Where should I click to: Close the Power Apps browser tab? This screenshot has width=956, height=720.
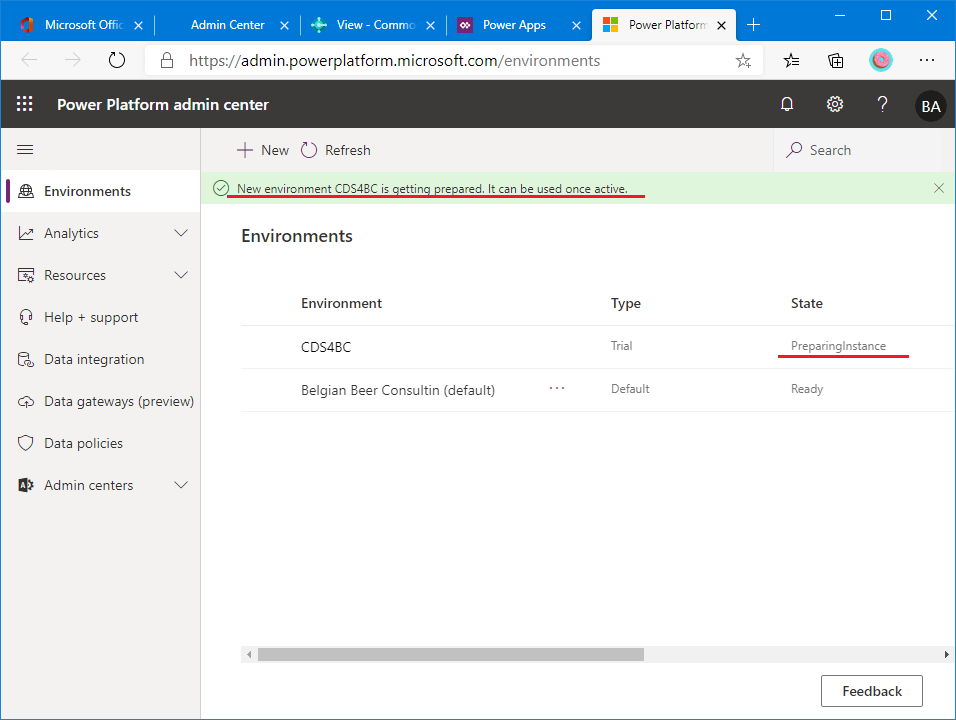(x=576, y=26)
